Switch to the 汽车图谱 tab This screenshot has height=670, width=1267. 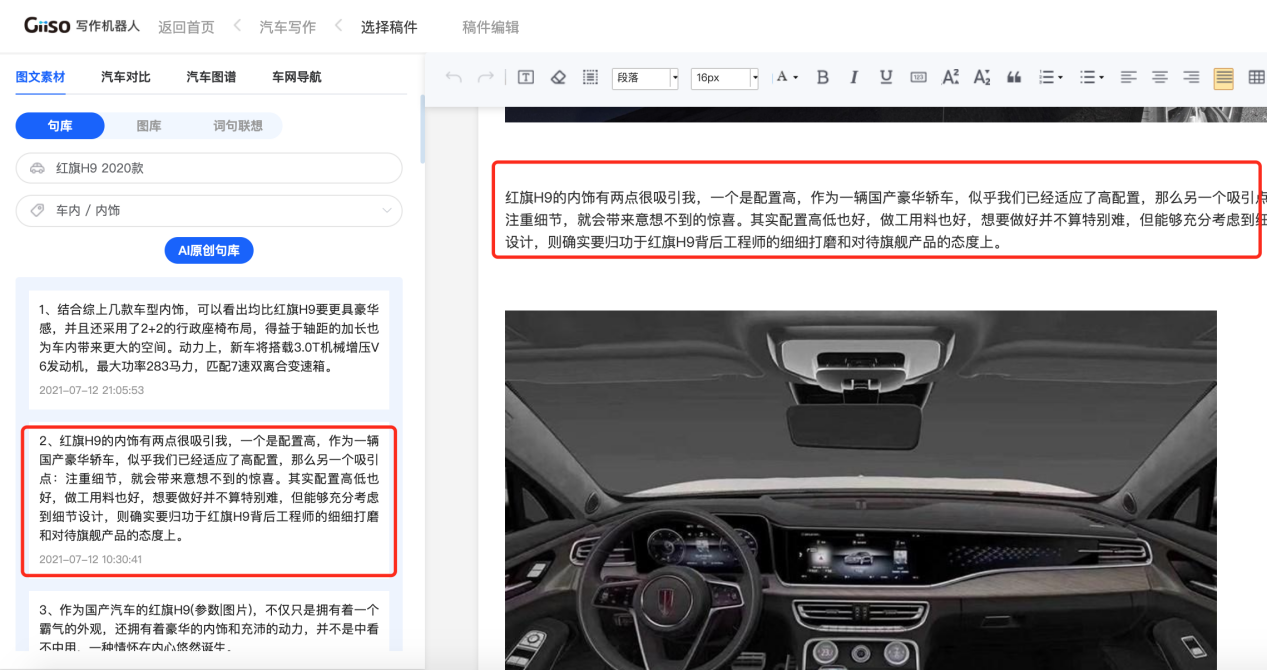(211, 77)
